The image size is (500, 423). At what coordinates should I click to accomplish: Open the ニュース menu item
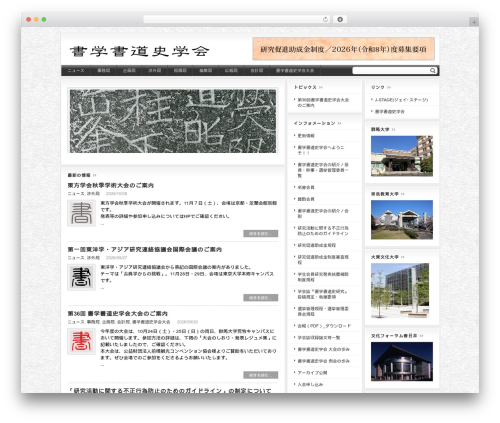click(x=76, y=71)
